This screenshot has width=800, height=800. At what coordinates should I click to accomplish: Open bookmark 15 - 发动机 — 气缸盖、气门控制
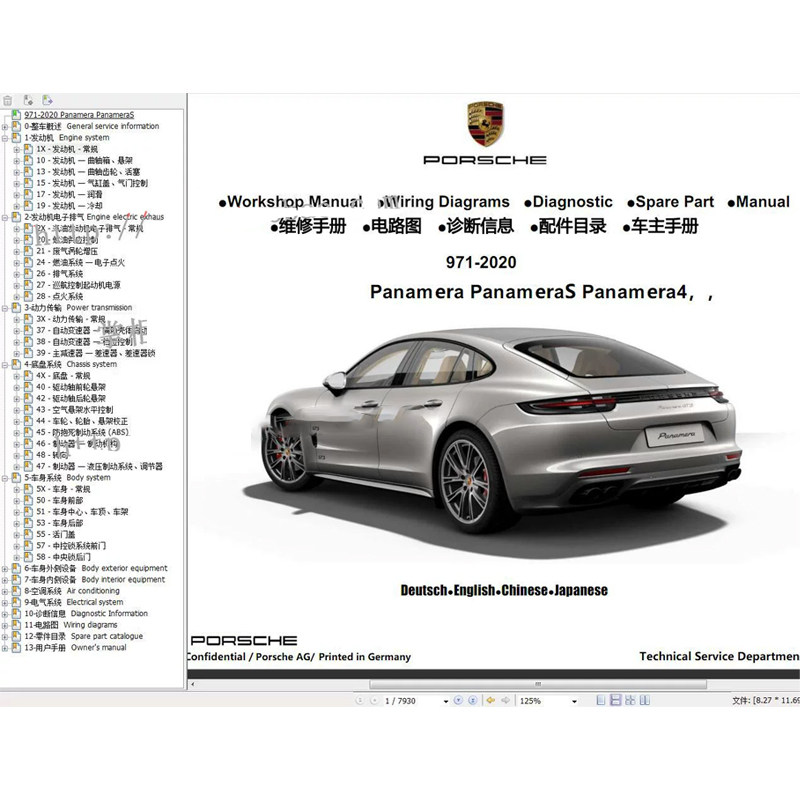(x=92, y=183)
